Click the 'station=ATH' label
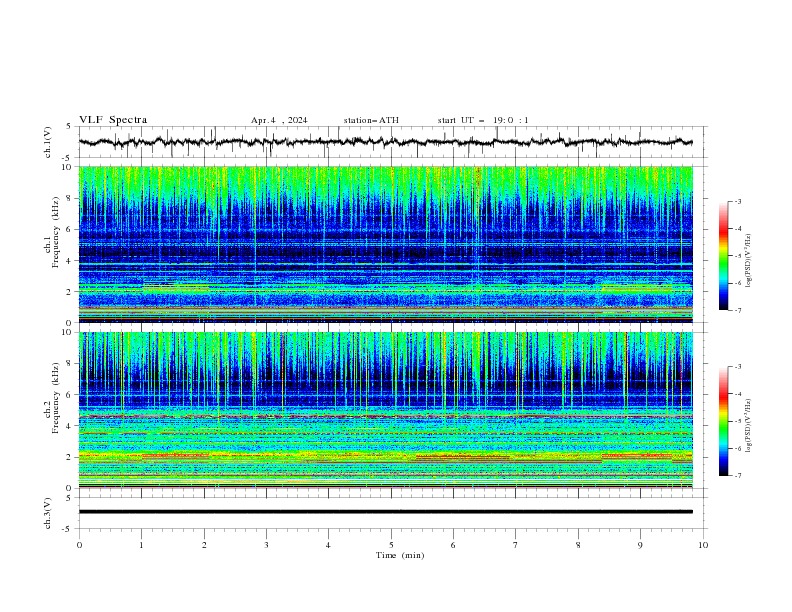The height and width of the screenshot is (612, 792). [x=371, y=120]
